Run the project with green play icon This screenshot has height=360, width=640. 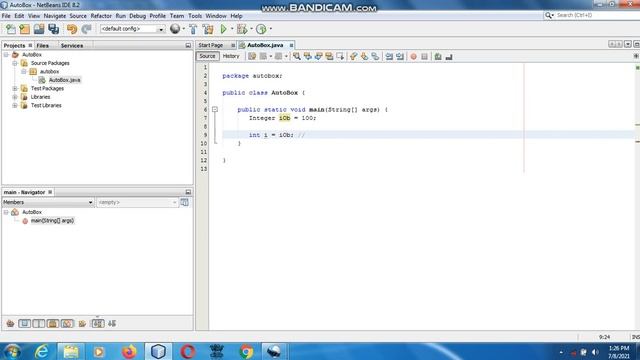[224, 29]
